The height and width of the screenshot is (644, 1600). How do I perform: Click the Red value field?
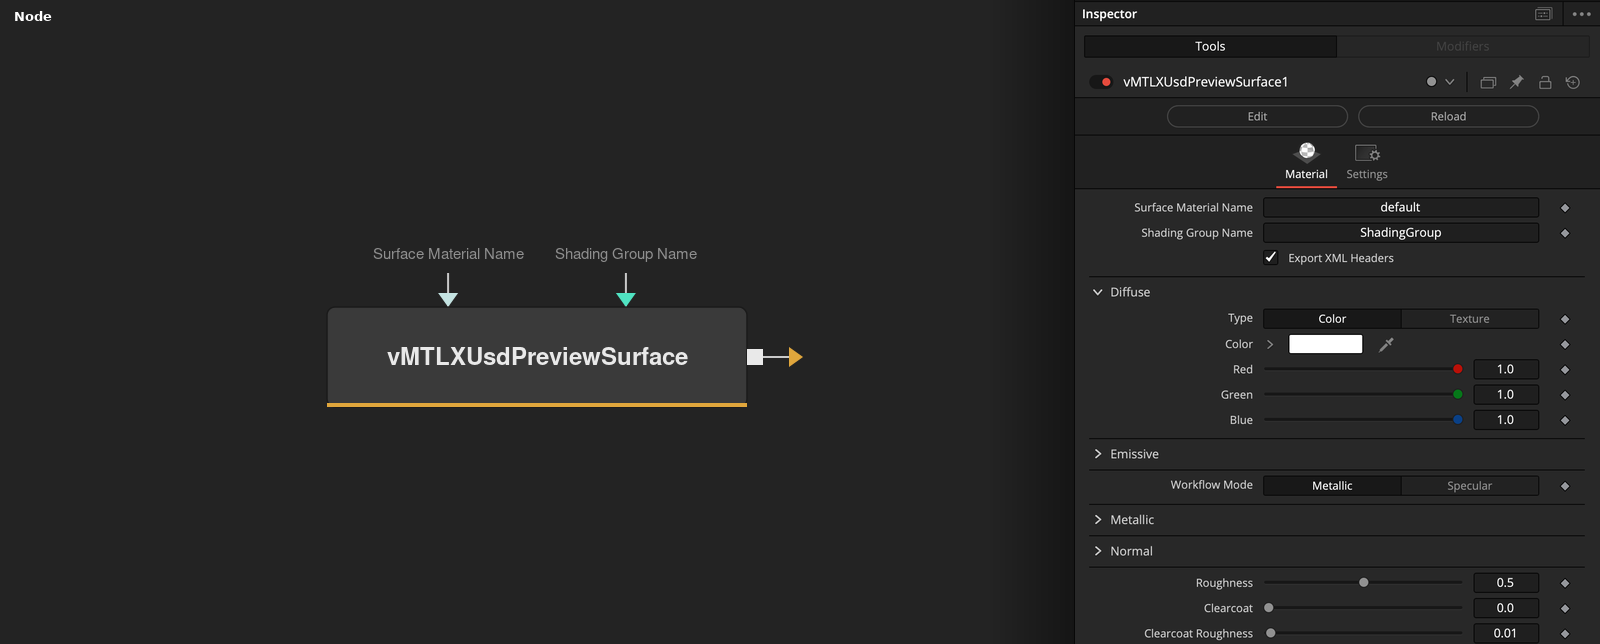[1506, 369]
